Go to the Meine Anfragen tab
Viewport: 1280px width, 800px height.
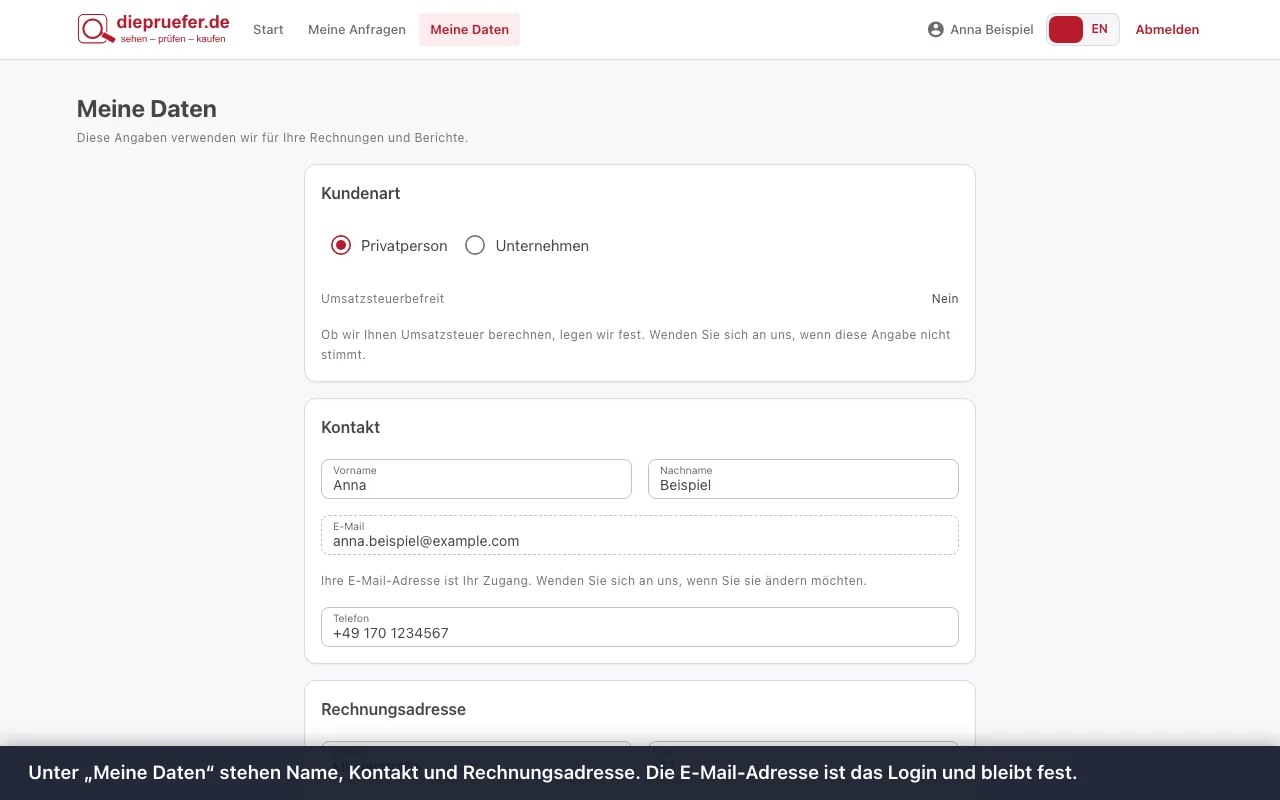(357, 30)
